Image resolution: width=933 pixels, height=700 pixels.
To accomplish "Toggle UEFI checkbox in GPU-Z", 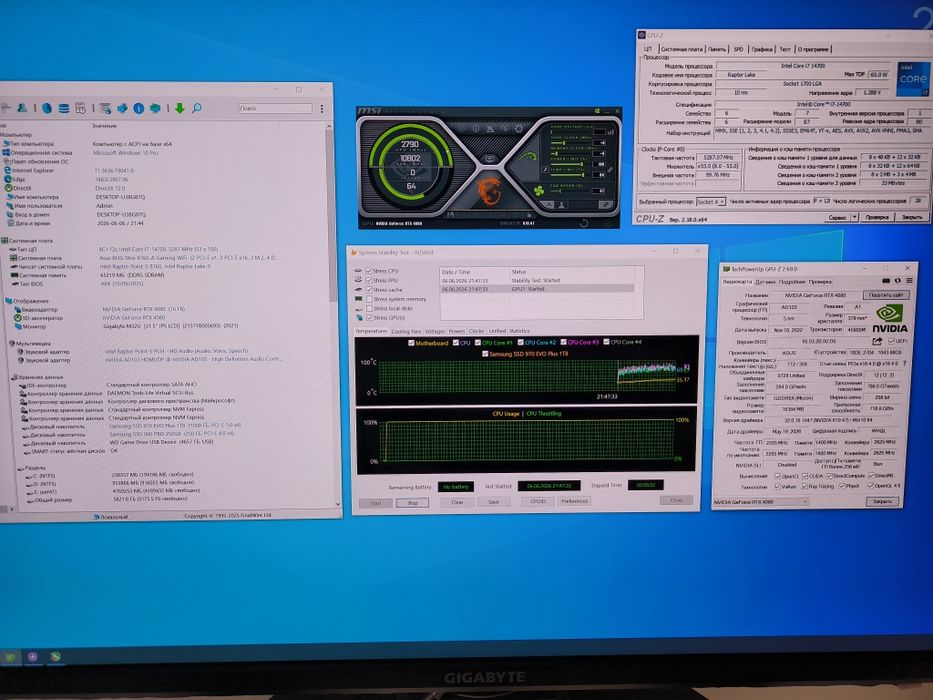I will tap(891, 341).
